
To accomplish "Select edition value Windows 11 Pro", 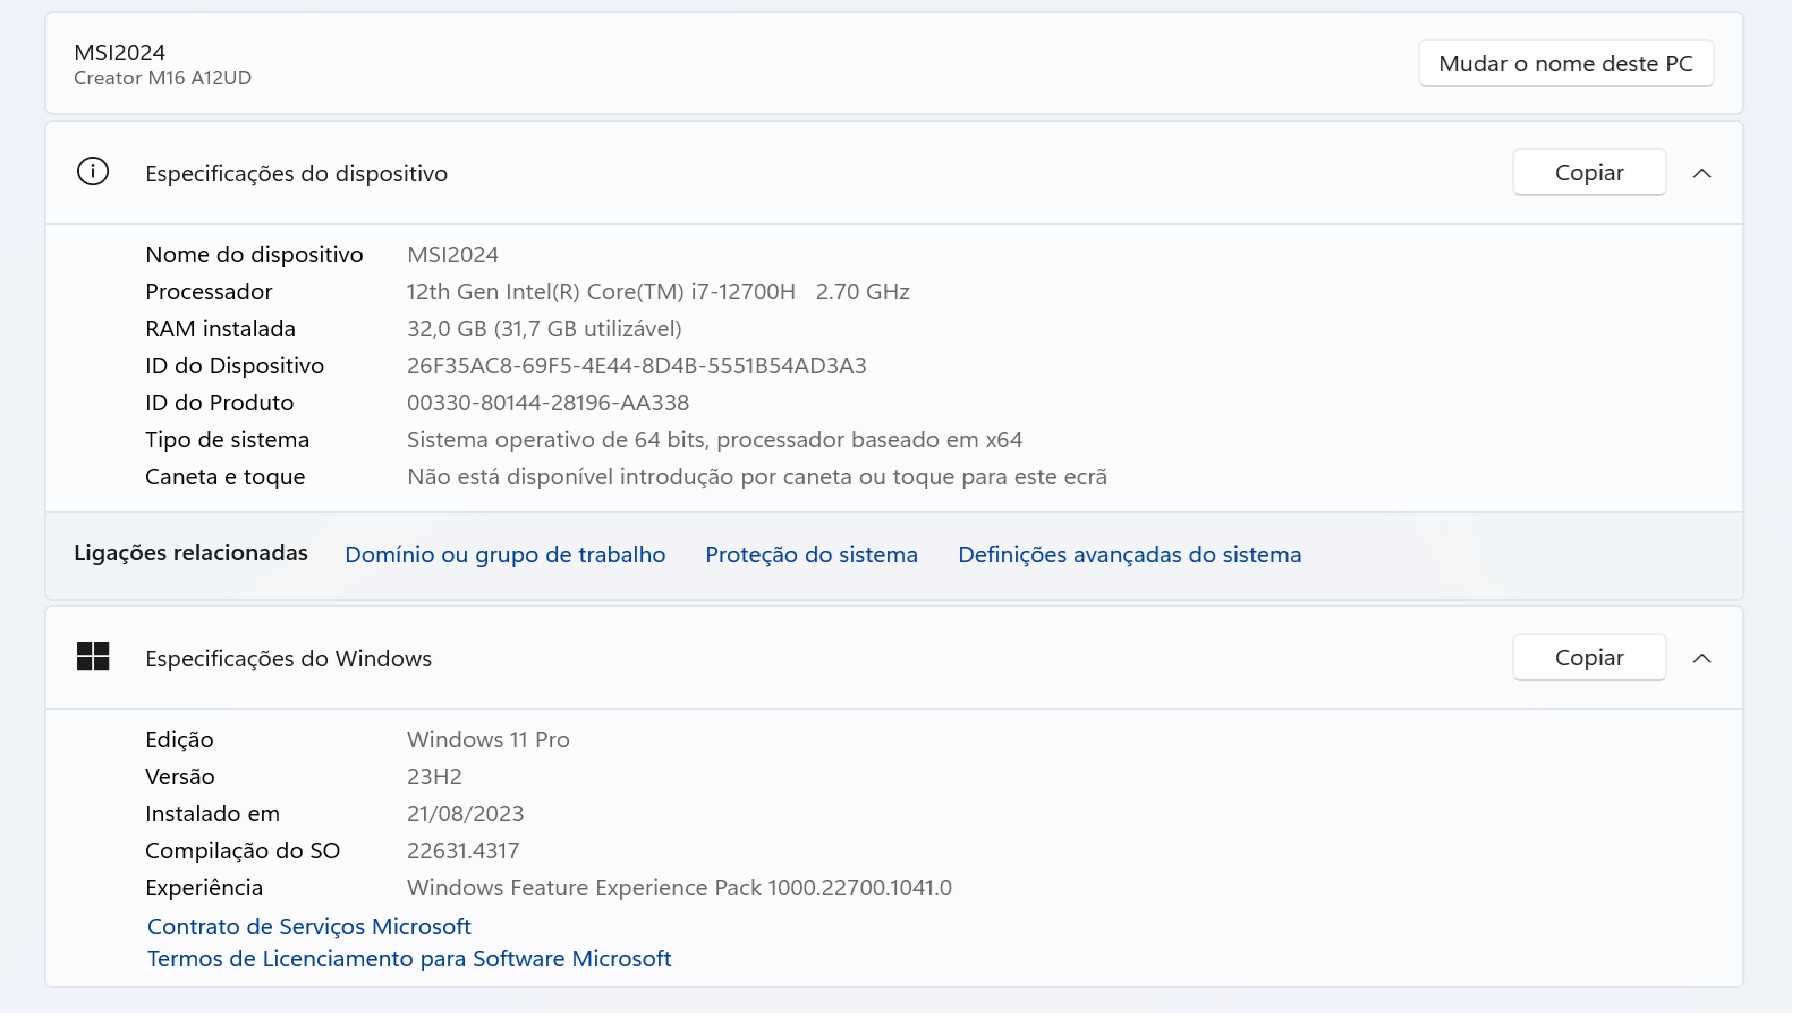I will [488, 740].
